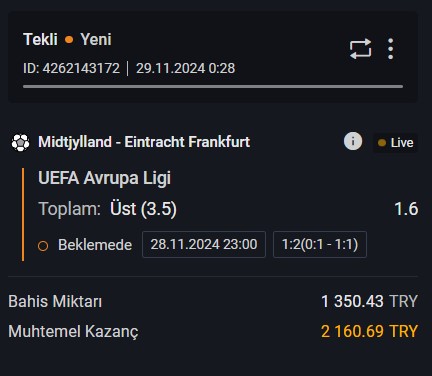432x376 pixels.
Task: Click the stake amount 1 350.43 TRY
Action: tap(369, 301)
